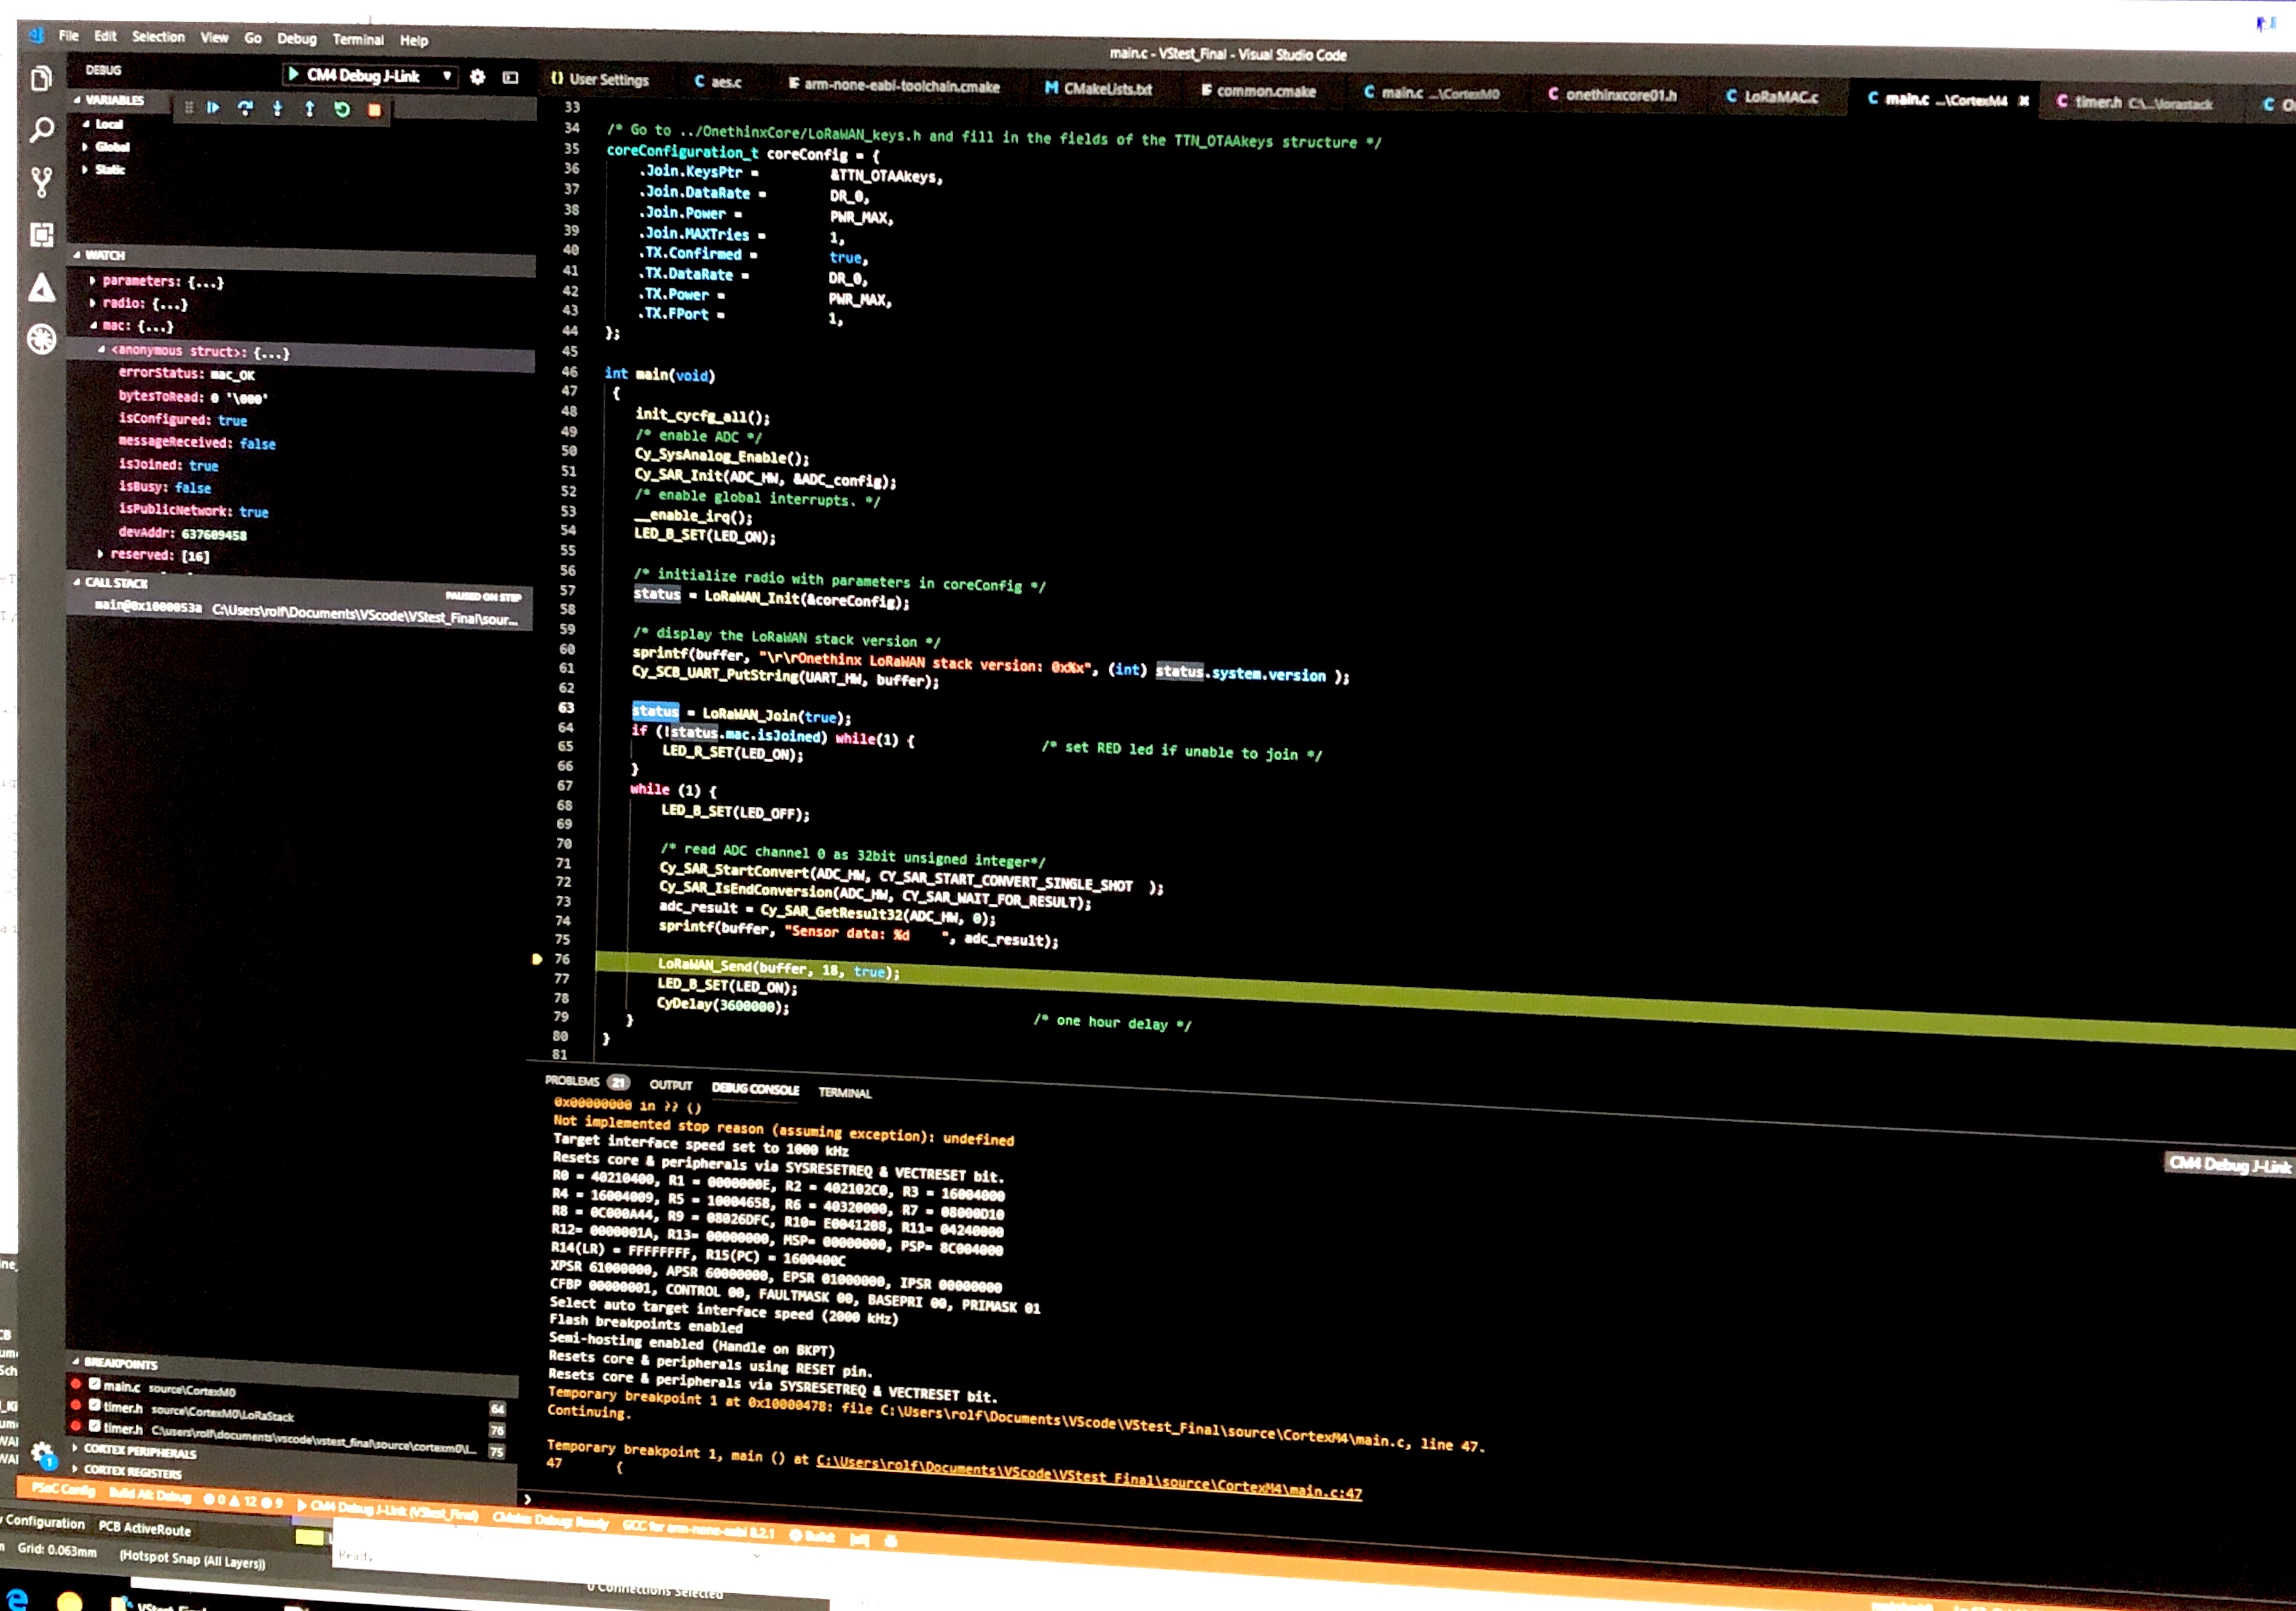The width and height of the screenshot is (2296, 1611).
Task: Open the Source Control view icon
Action: [x=41, y=182]
